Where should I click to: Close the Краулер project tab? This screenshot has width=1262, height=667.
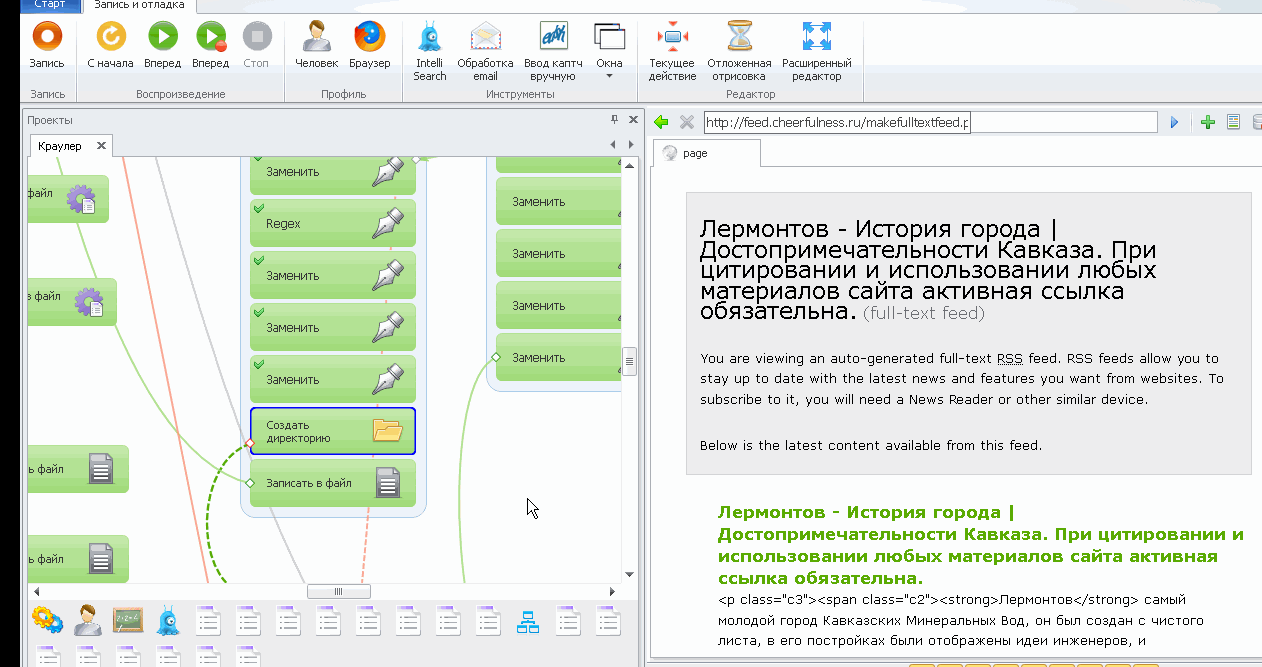101,146
